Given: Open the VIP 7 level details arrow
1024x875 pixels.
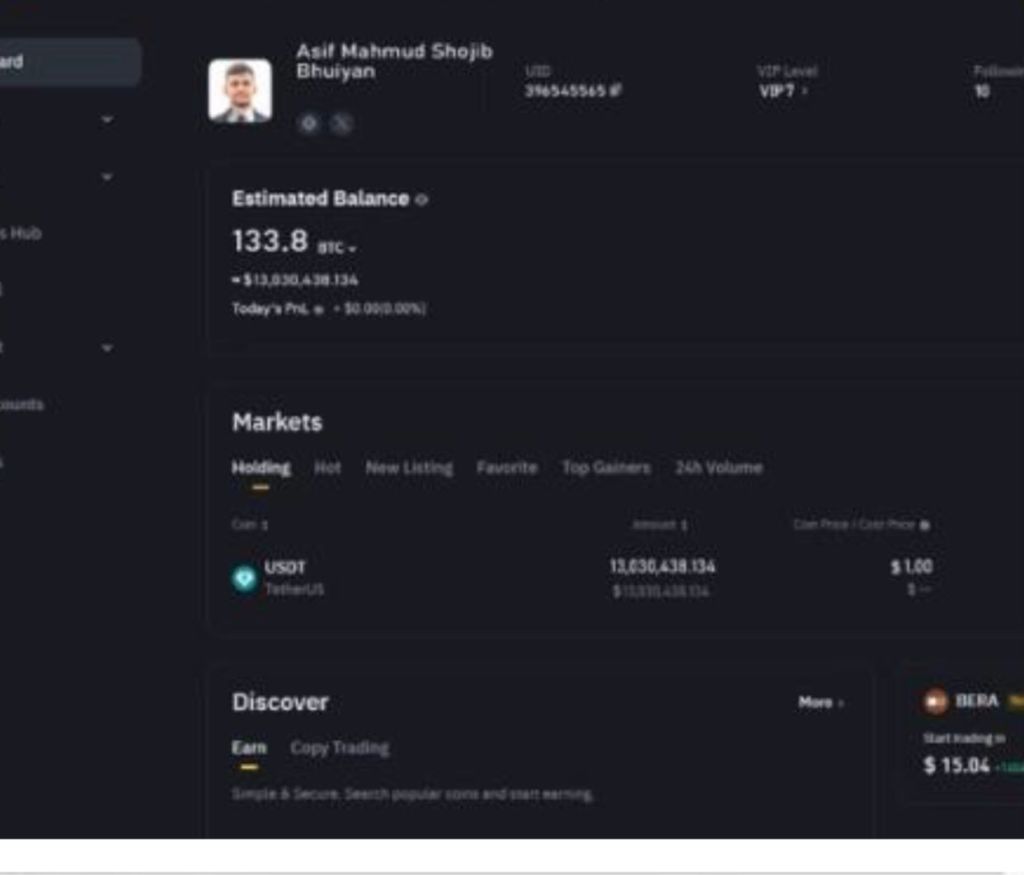Looking at the screenshot, I should [805, 92].
